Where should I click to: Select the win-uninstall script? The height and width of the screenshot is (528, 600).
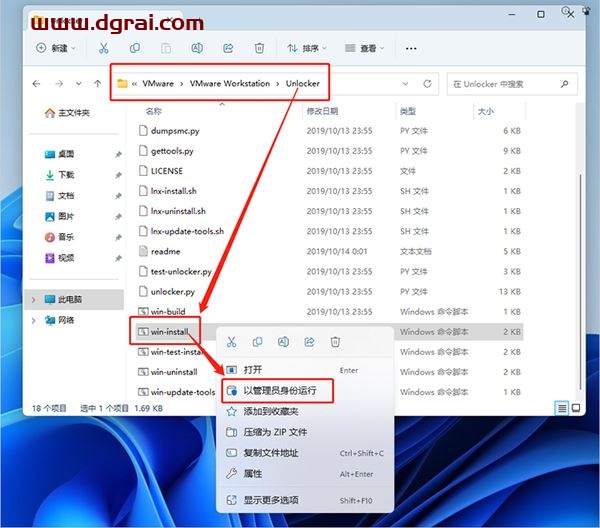point(168,372)
